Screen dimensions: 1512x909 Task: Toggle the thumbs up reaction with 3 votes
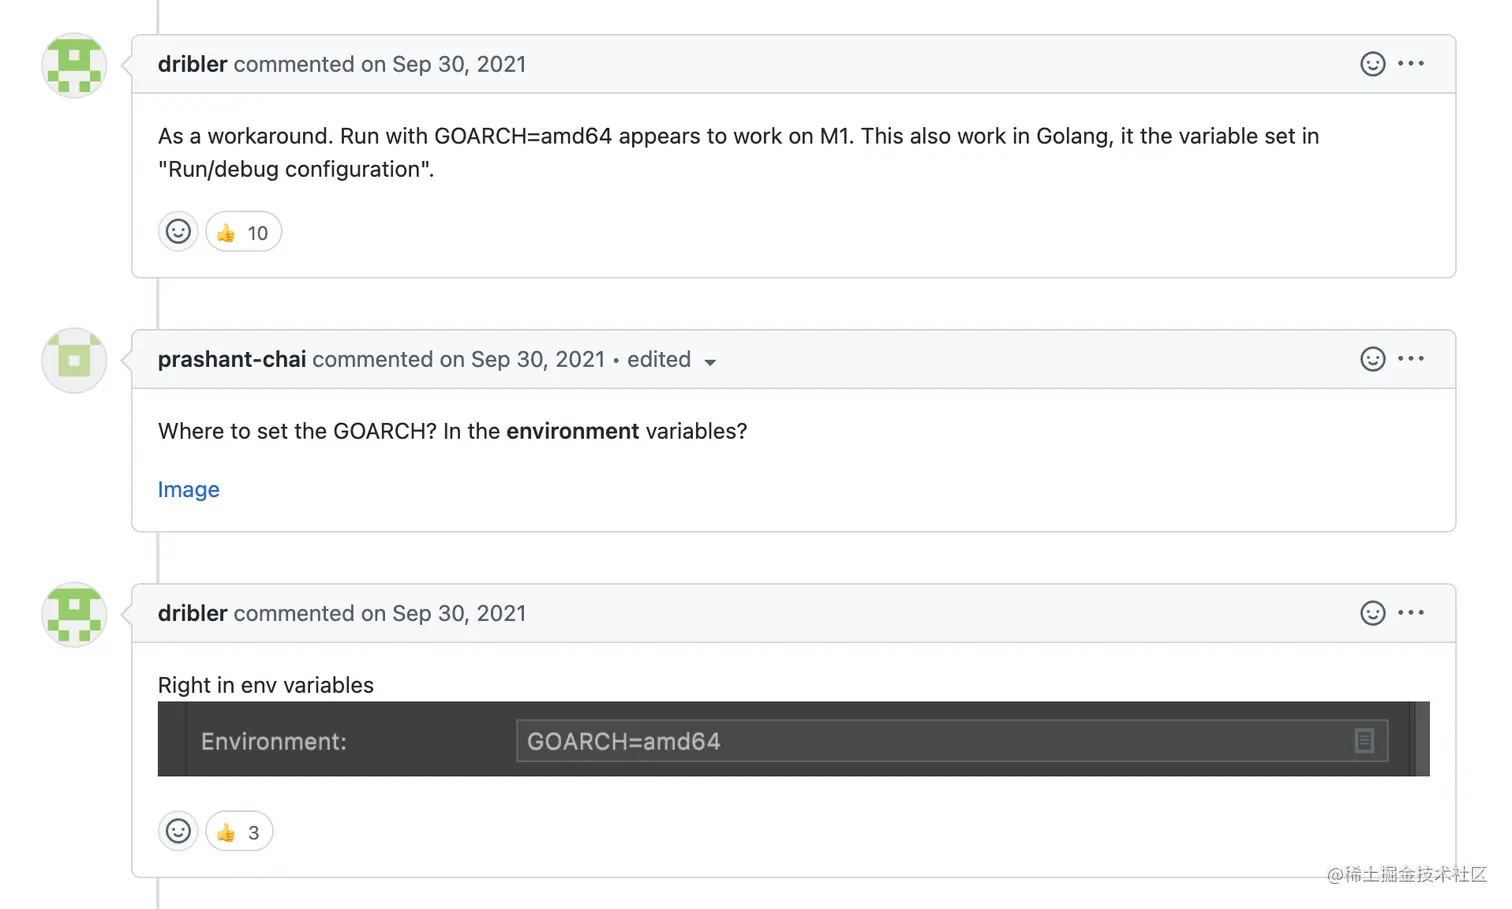[239, 831]
